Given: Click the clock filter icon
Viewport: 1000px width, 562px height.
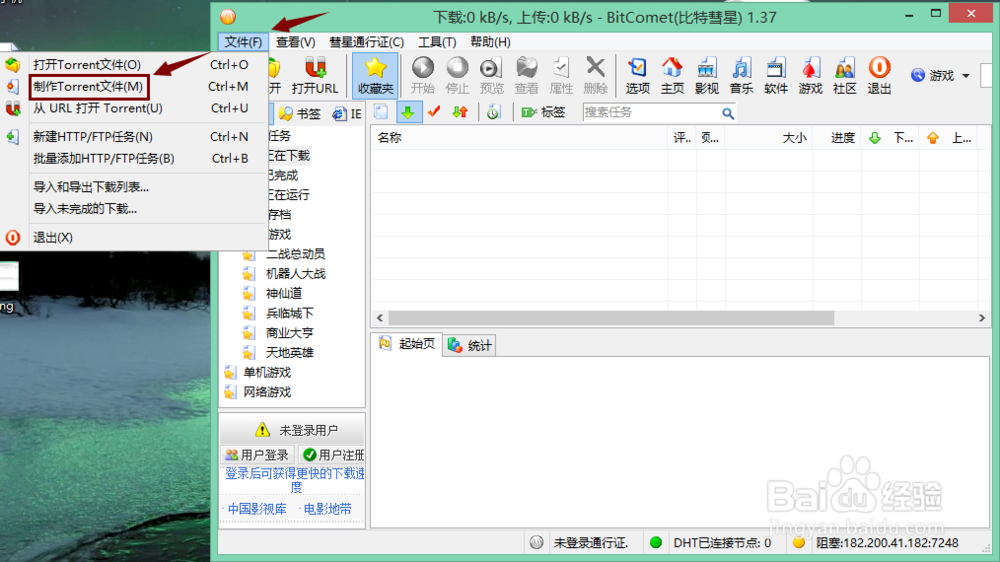Looking at the screenshot, I should (x=493, y=113).
